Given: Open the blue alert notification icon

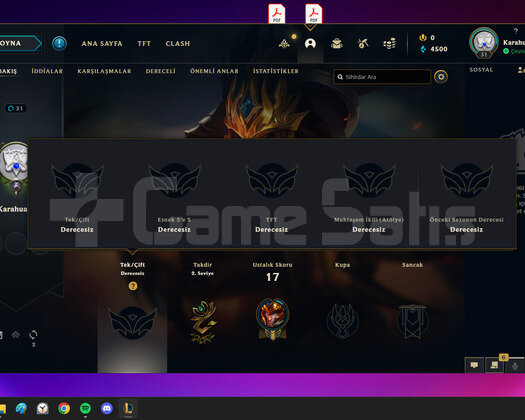Looking at the screenshot, I should pyautogui.click(x=59, y=43).
